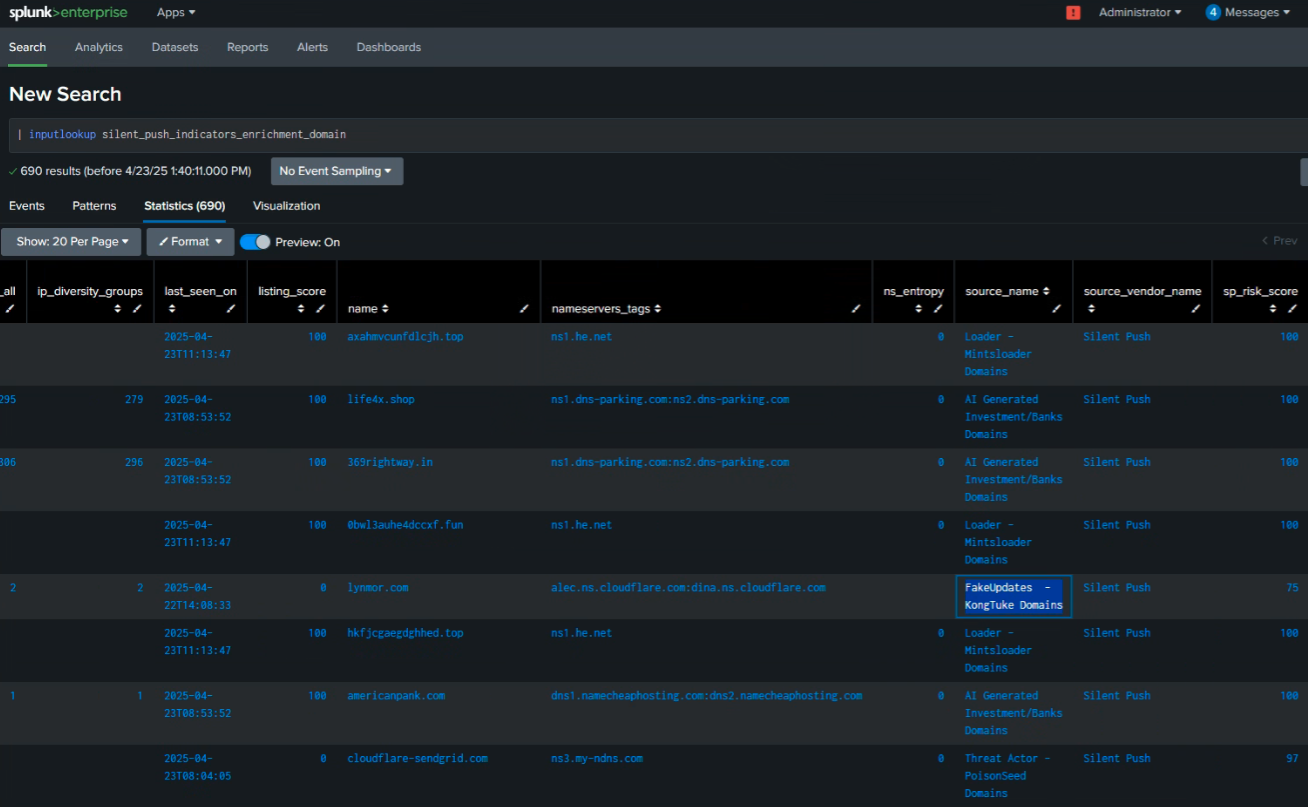Image resolution: width=1308 pixels, height=807 pixels.
Task: Click domain americanpank.com
Action: pyautogui.click(x=396, y=696)
